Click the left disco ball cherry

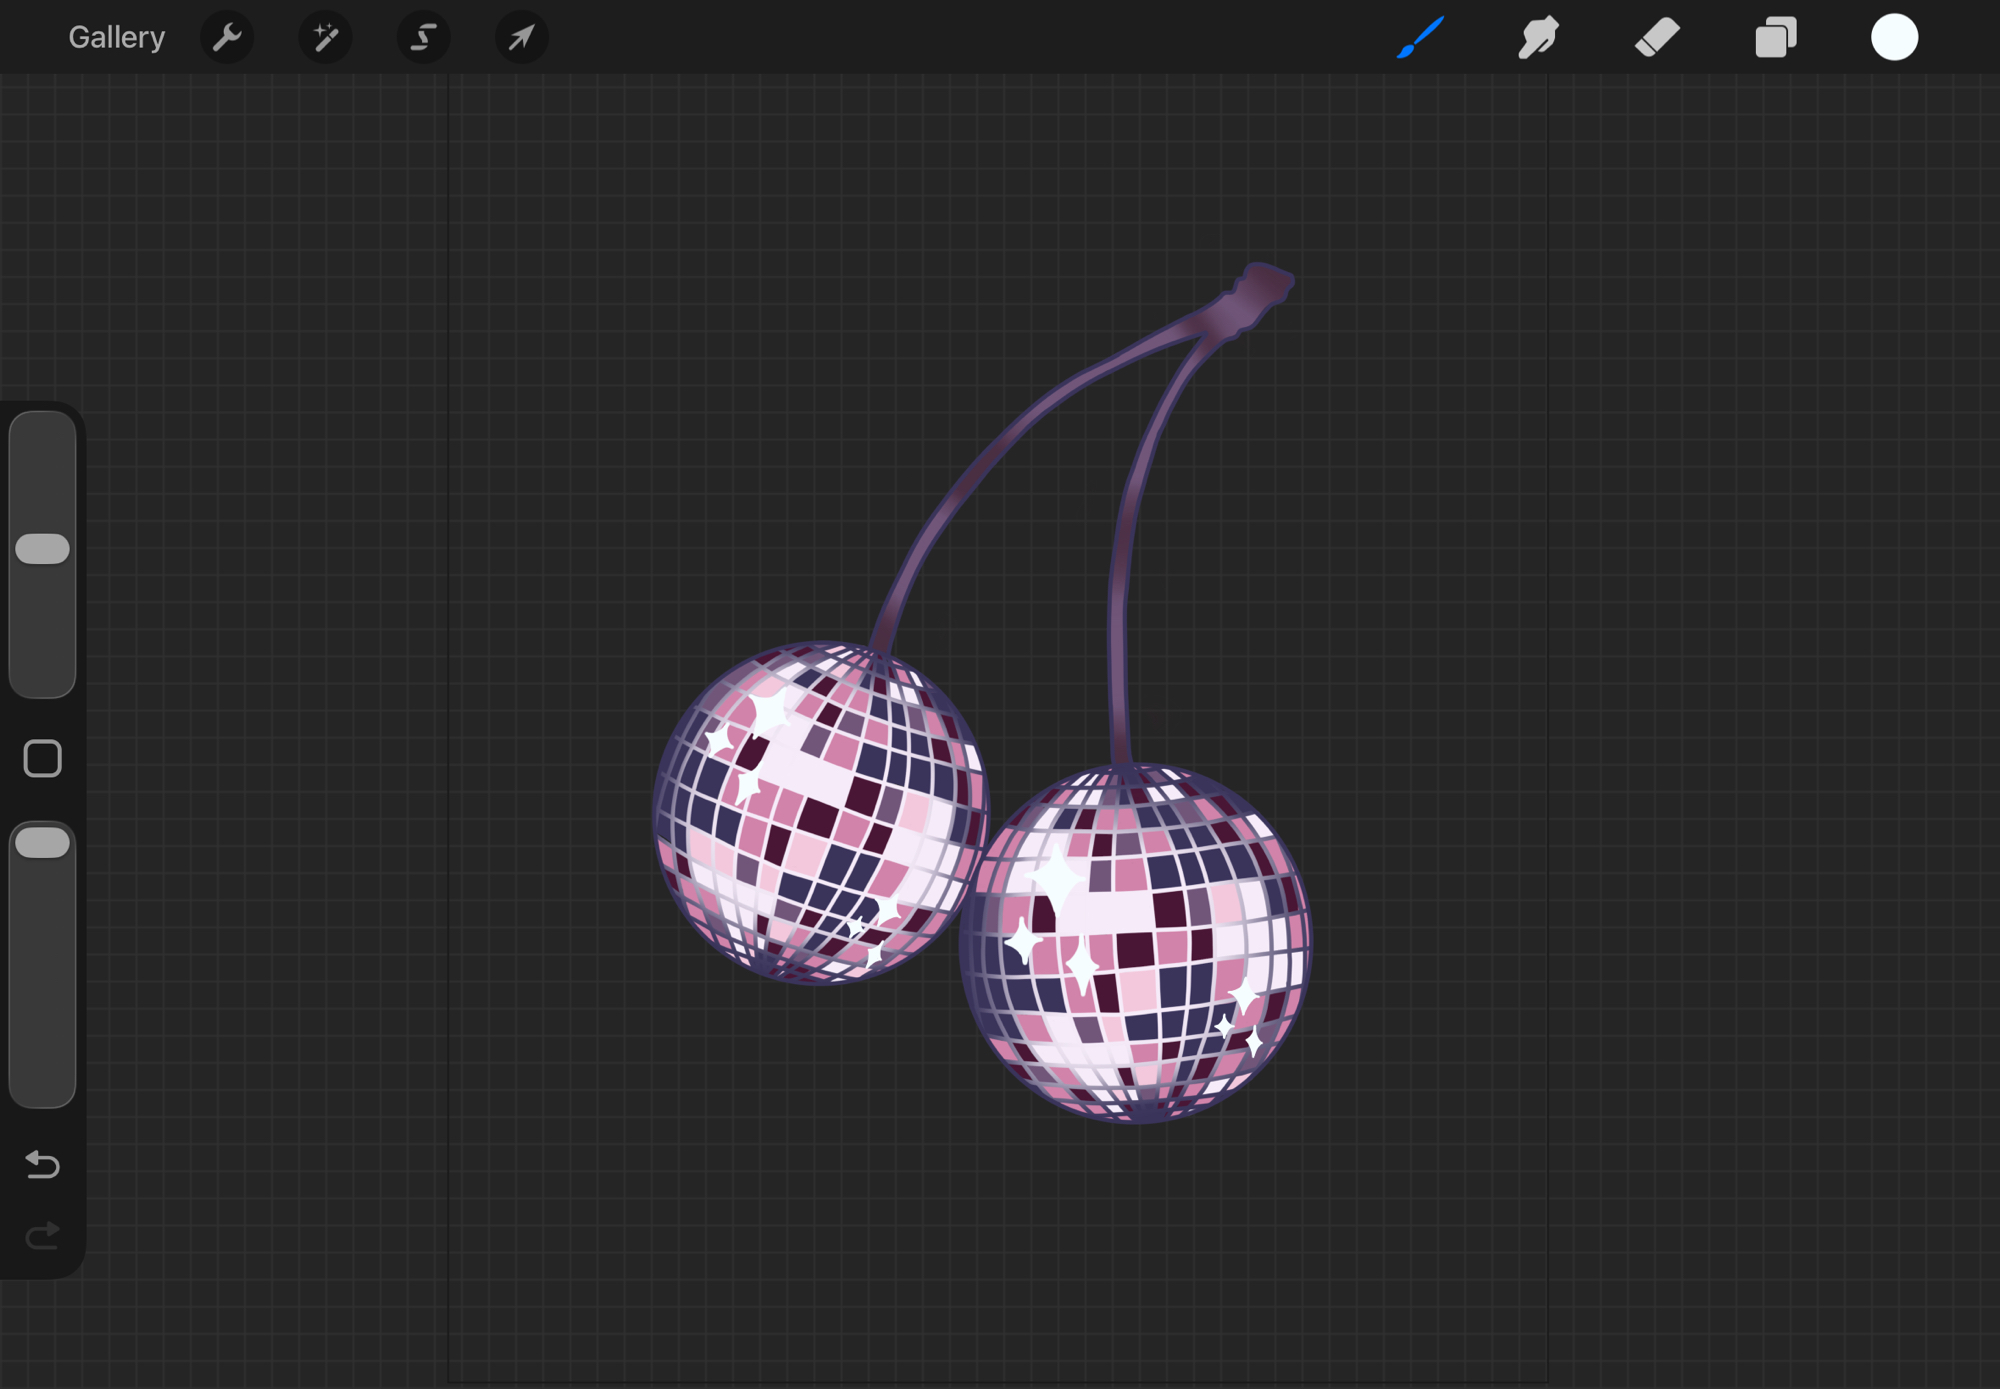tap(820, 812)
